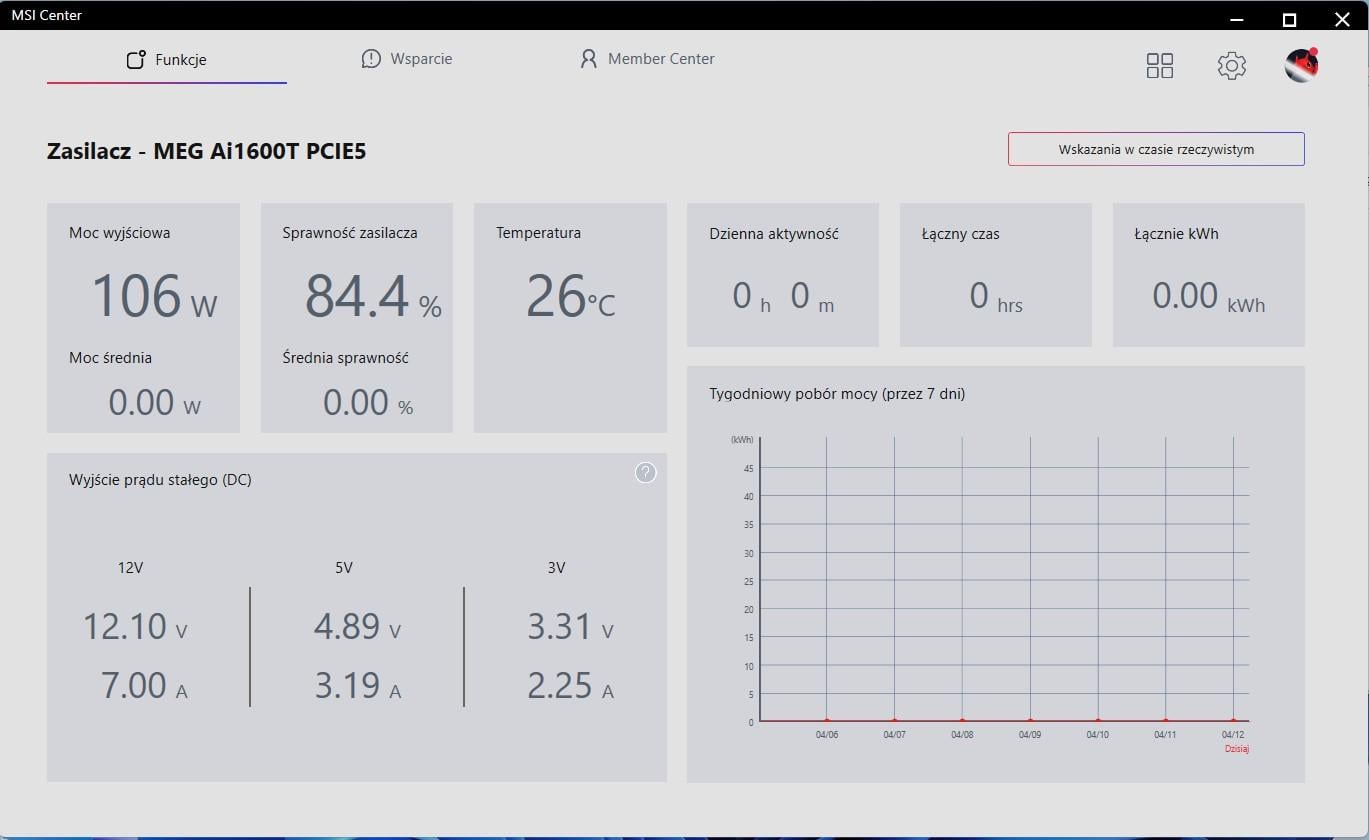
Task: Click the 04/09 data point on chart
Action: coord(1030,720)
